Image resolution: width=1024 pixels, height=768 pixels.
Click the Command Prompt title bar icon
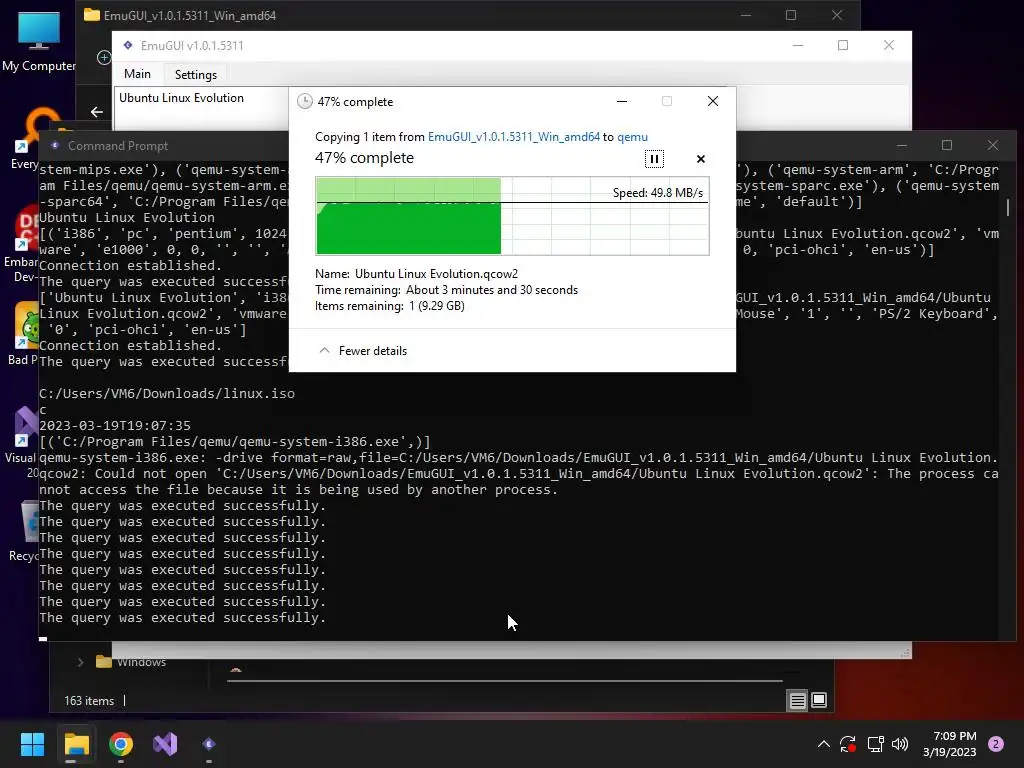tap(55, 146)
